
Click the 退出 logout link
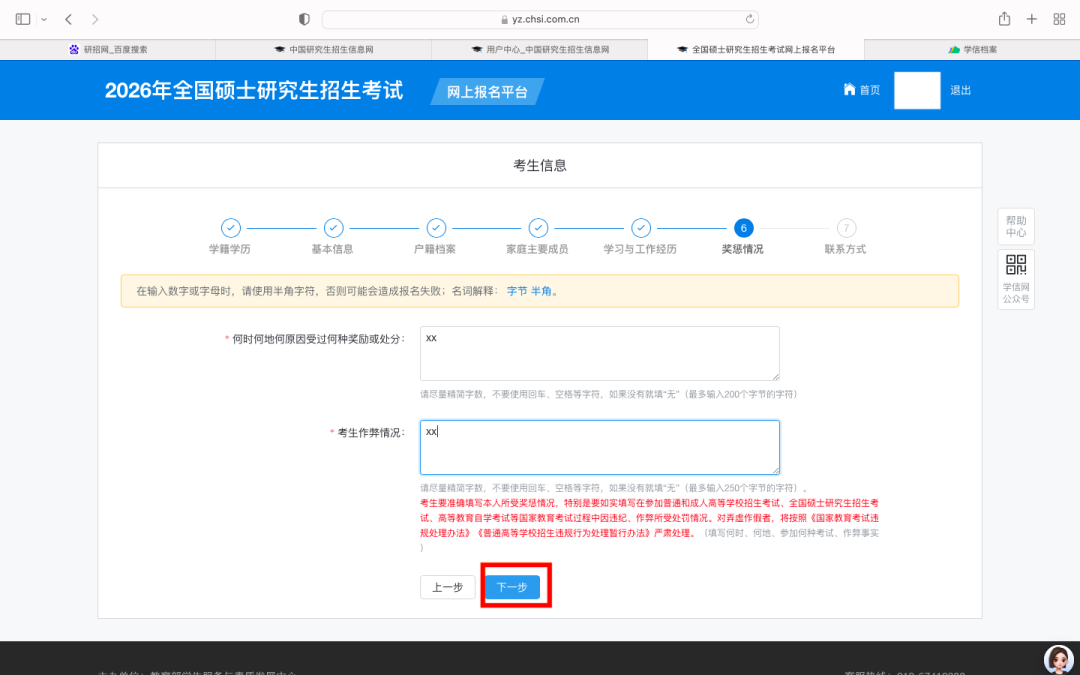tap(960, 90)
